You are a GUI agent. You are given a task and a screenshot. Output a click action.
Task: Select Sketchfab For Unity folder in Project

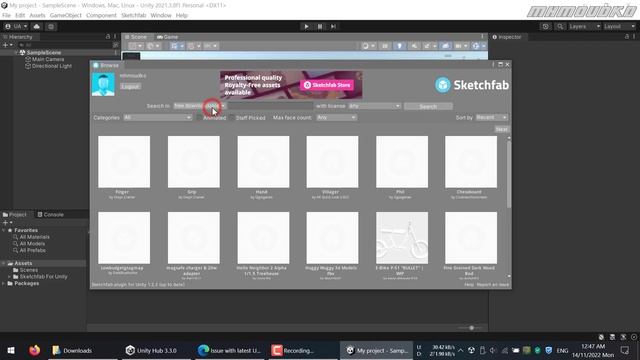pos(43,277)
